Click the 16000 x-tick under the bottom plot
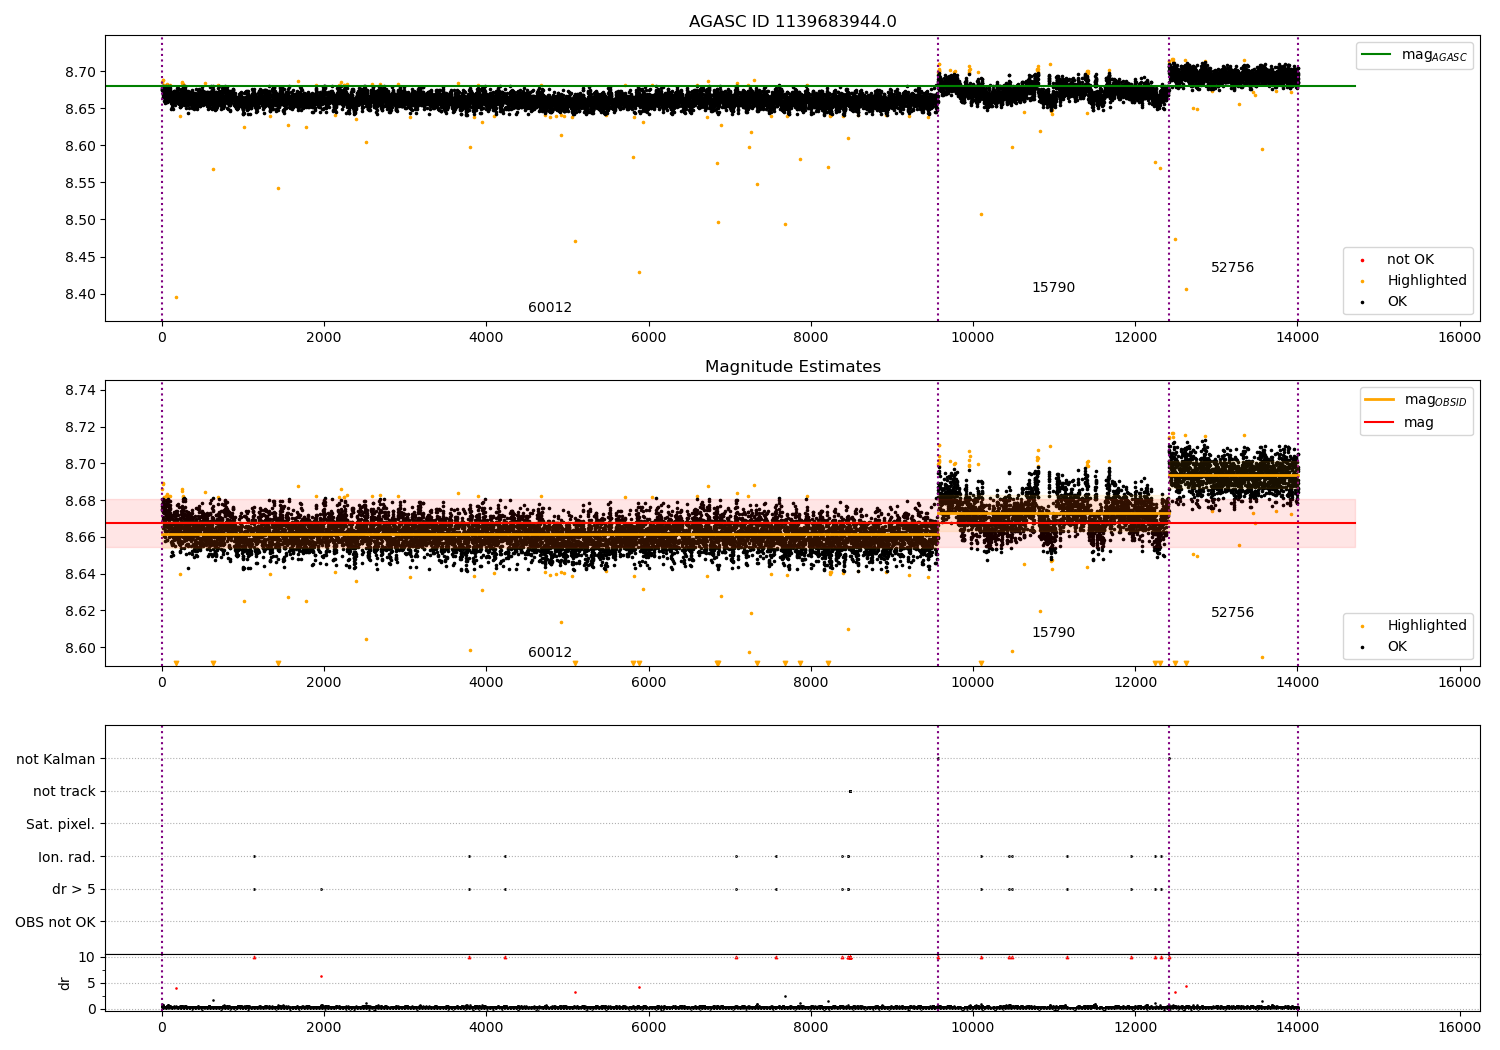1500x1050 pixels. [1459, 1028]
